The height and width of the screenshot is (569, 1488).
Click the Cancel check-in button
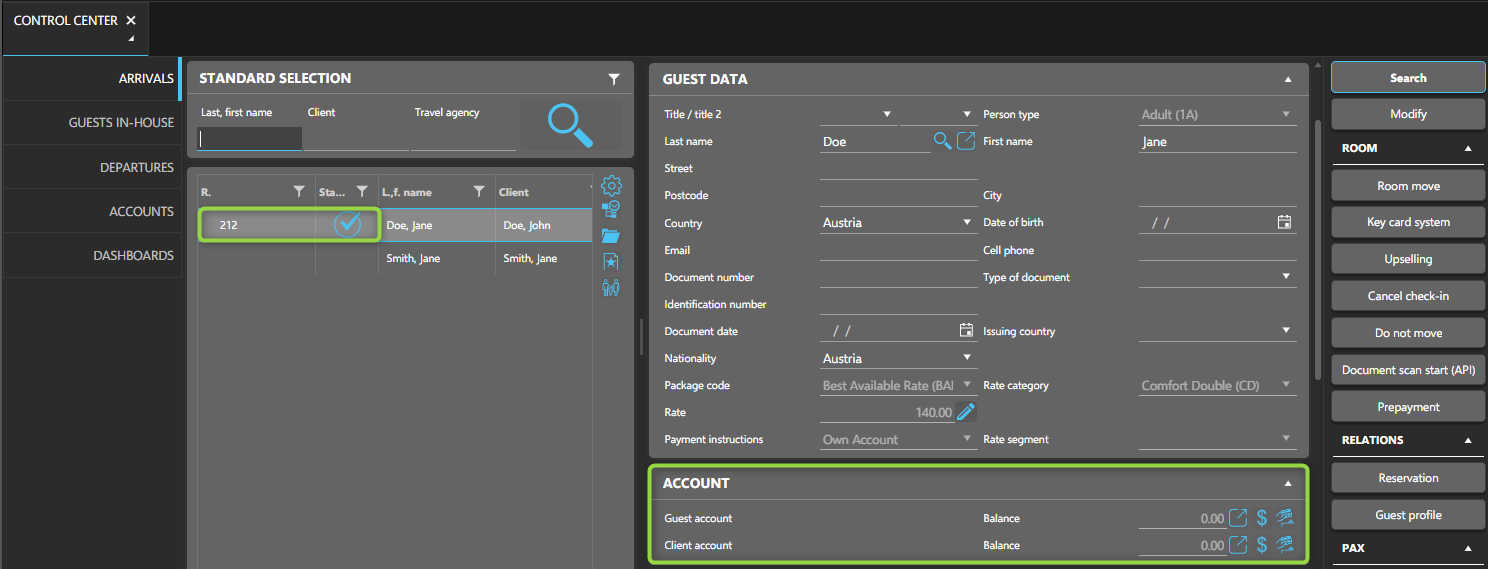pos(1408,296)
